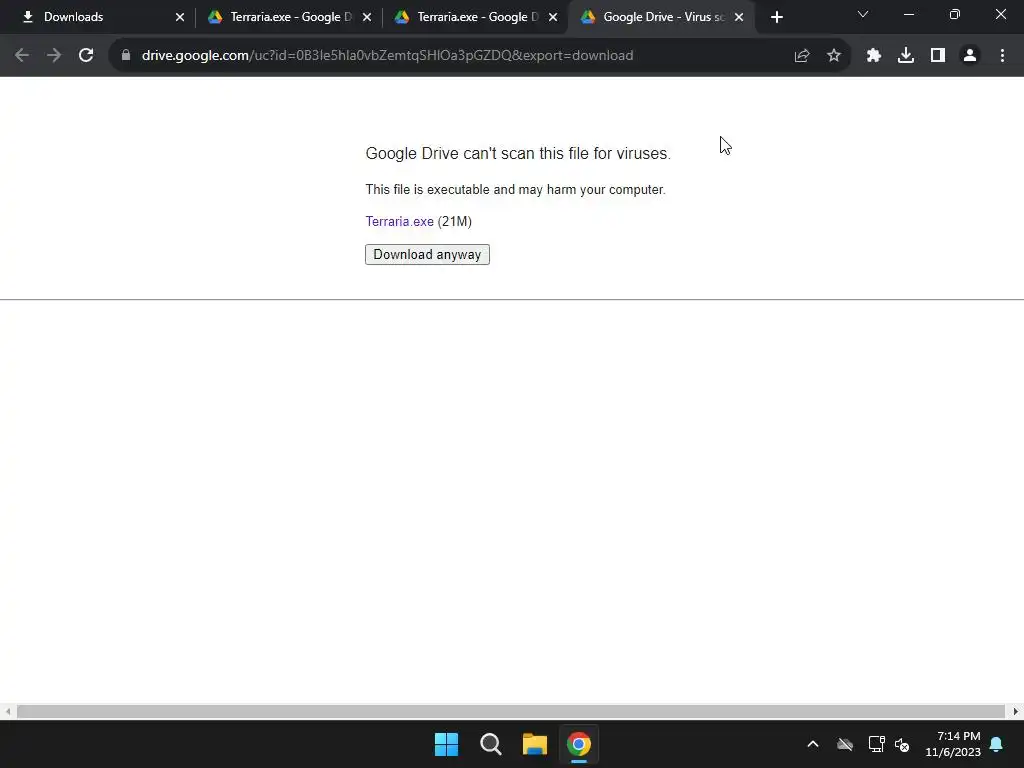Click the muted volume tray icon

[x=903, y=744]
